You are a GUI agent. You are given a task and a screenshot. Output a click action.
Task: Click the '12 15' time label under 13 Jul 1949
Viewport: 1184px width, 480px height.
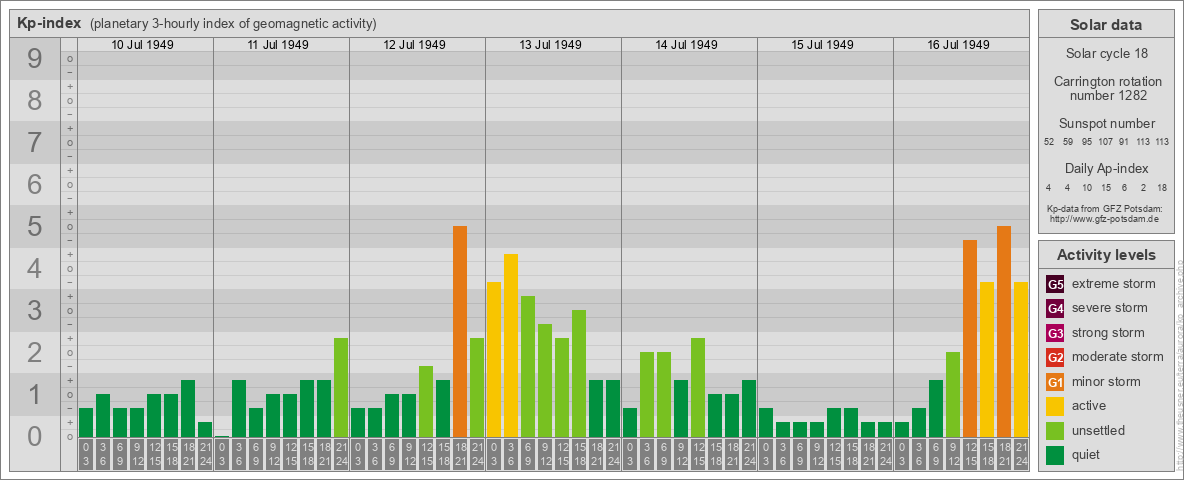pos(562,455)
